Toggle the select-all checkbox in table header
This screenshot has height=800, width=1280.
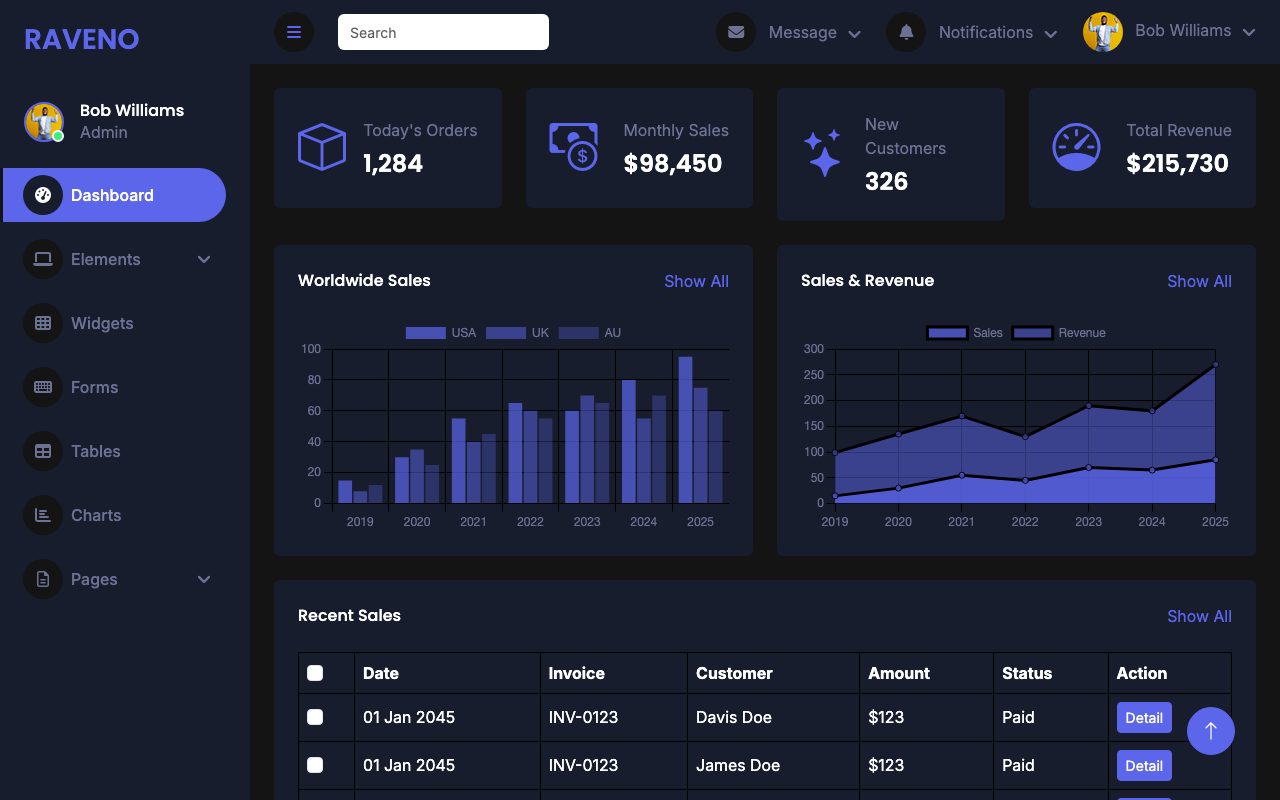click(315, 673)
